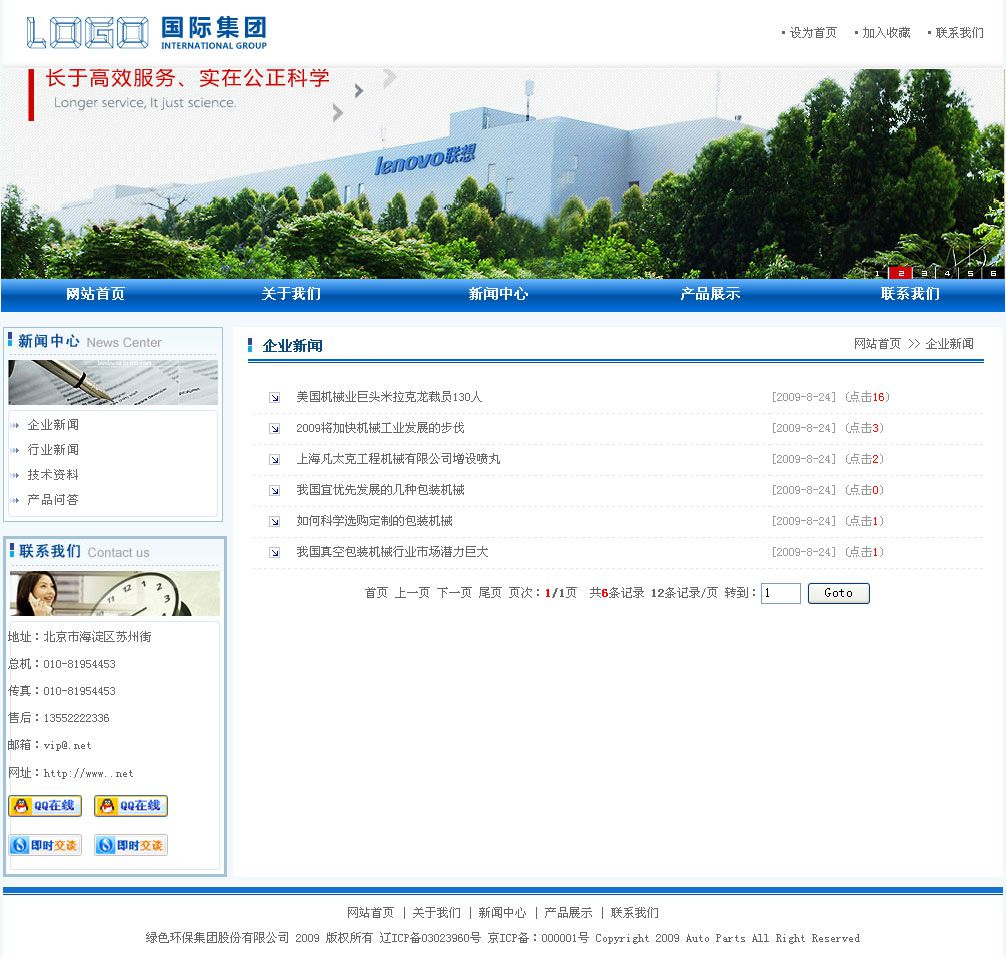This screenshot has width=1006, height=957.
Task: Switch banner to slide 2
Action: point(901,273)
